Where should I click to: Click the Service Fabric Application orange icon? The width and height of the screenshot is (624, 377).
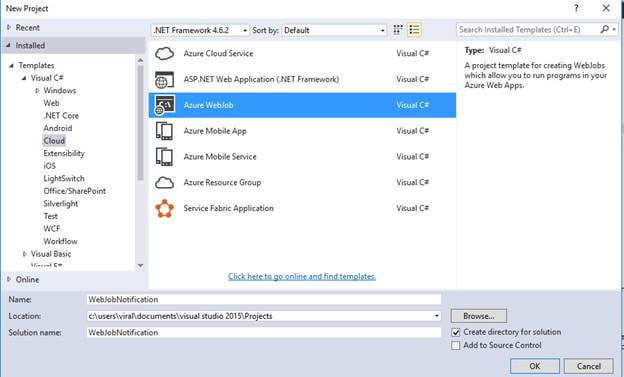click(x=164, y=209)
